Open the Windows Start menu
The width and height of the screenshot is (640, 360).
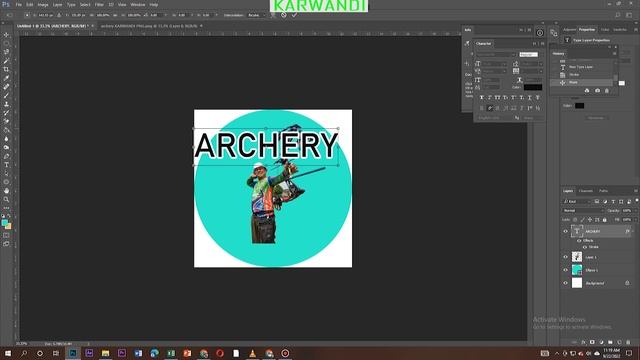point(8,353)
